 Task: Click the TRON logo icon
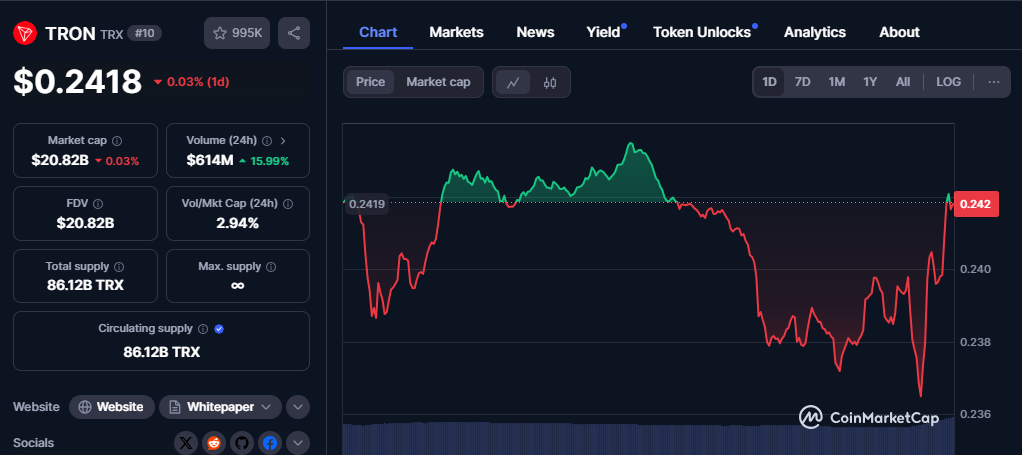[x=25, y=33]
